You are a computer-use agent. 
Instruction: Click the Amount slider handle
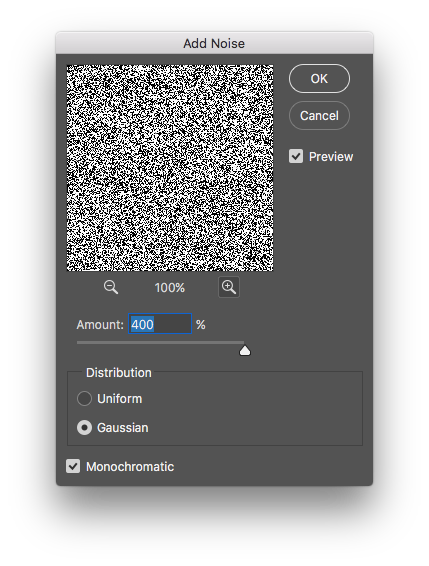tap(245, 351)
